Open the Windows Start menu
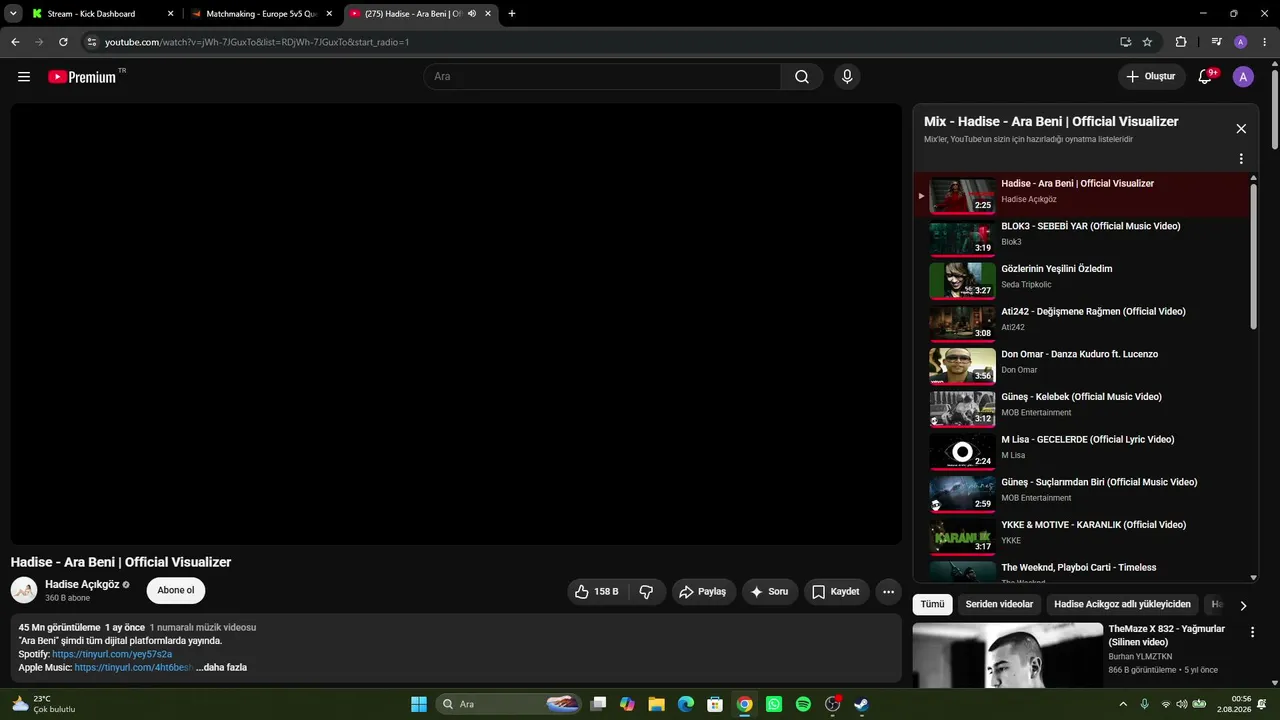 tap(419, 704)
